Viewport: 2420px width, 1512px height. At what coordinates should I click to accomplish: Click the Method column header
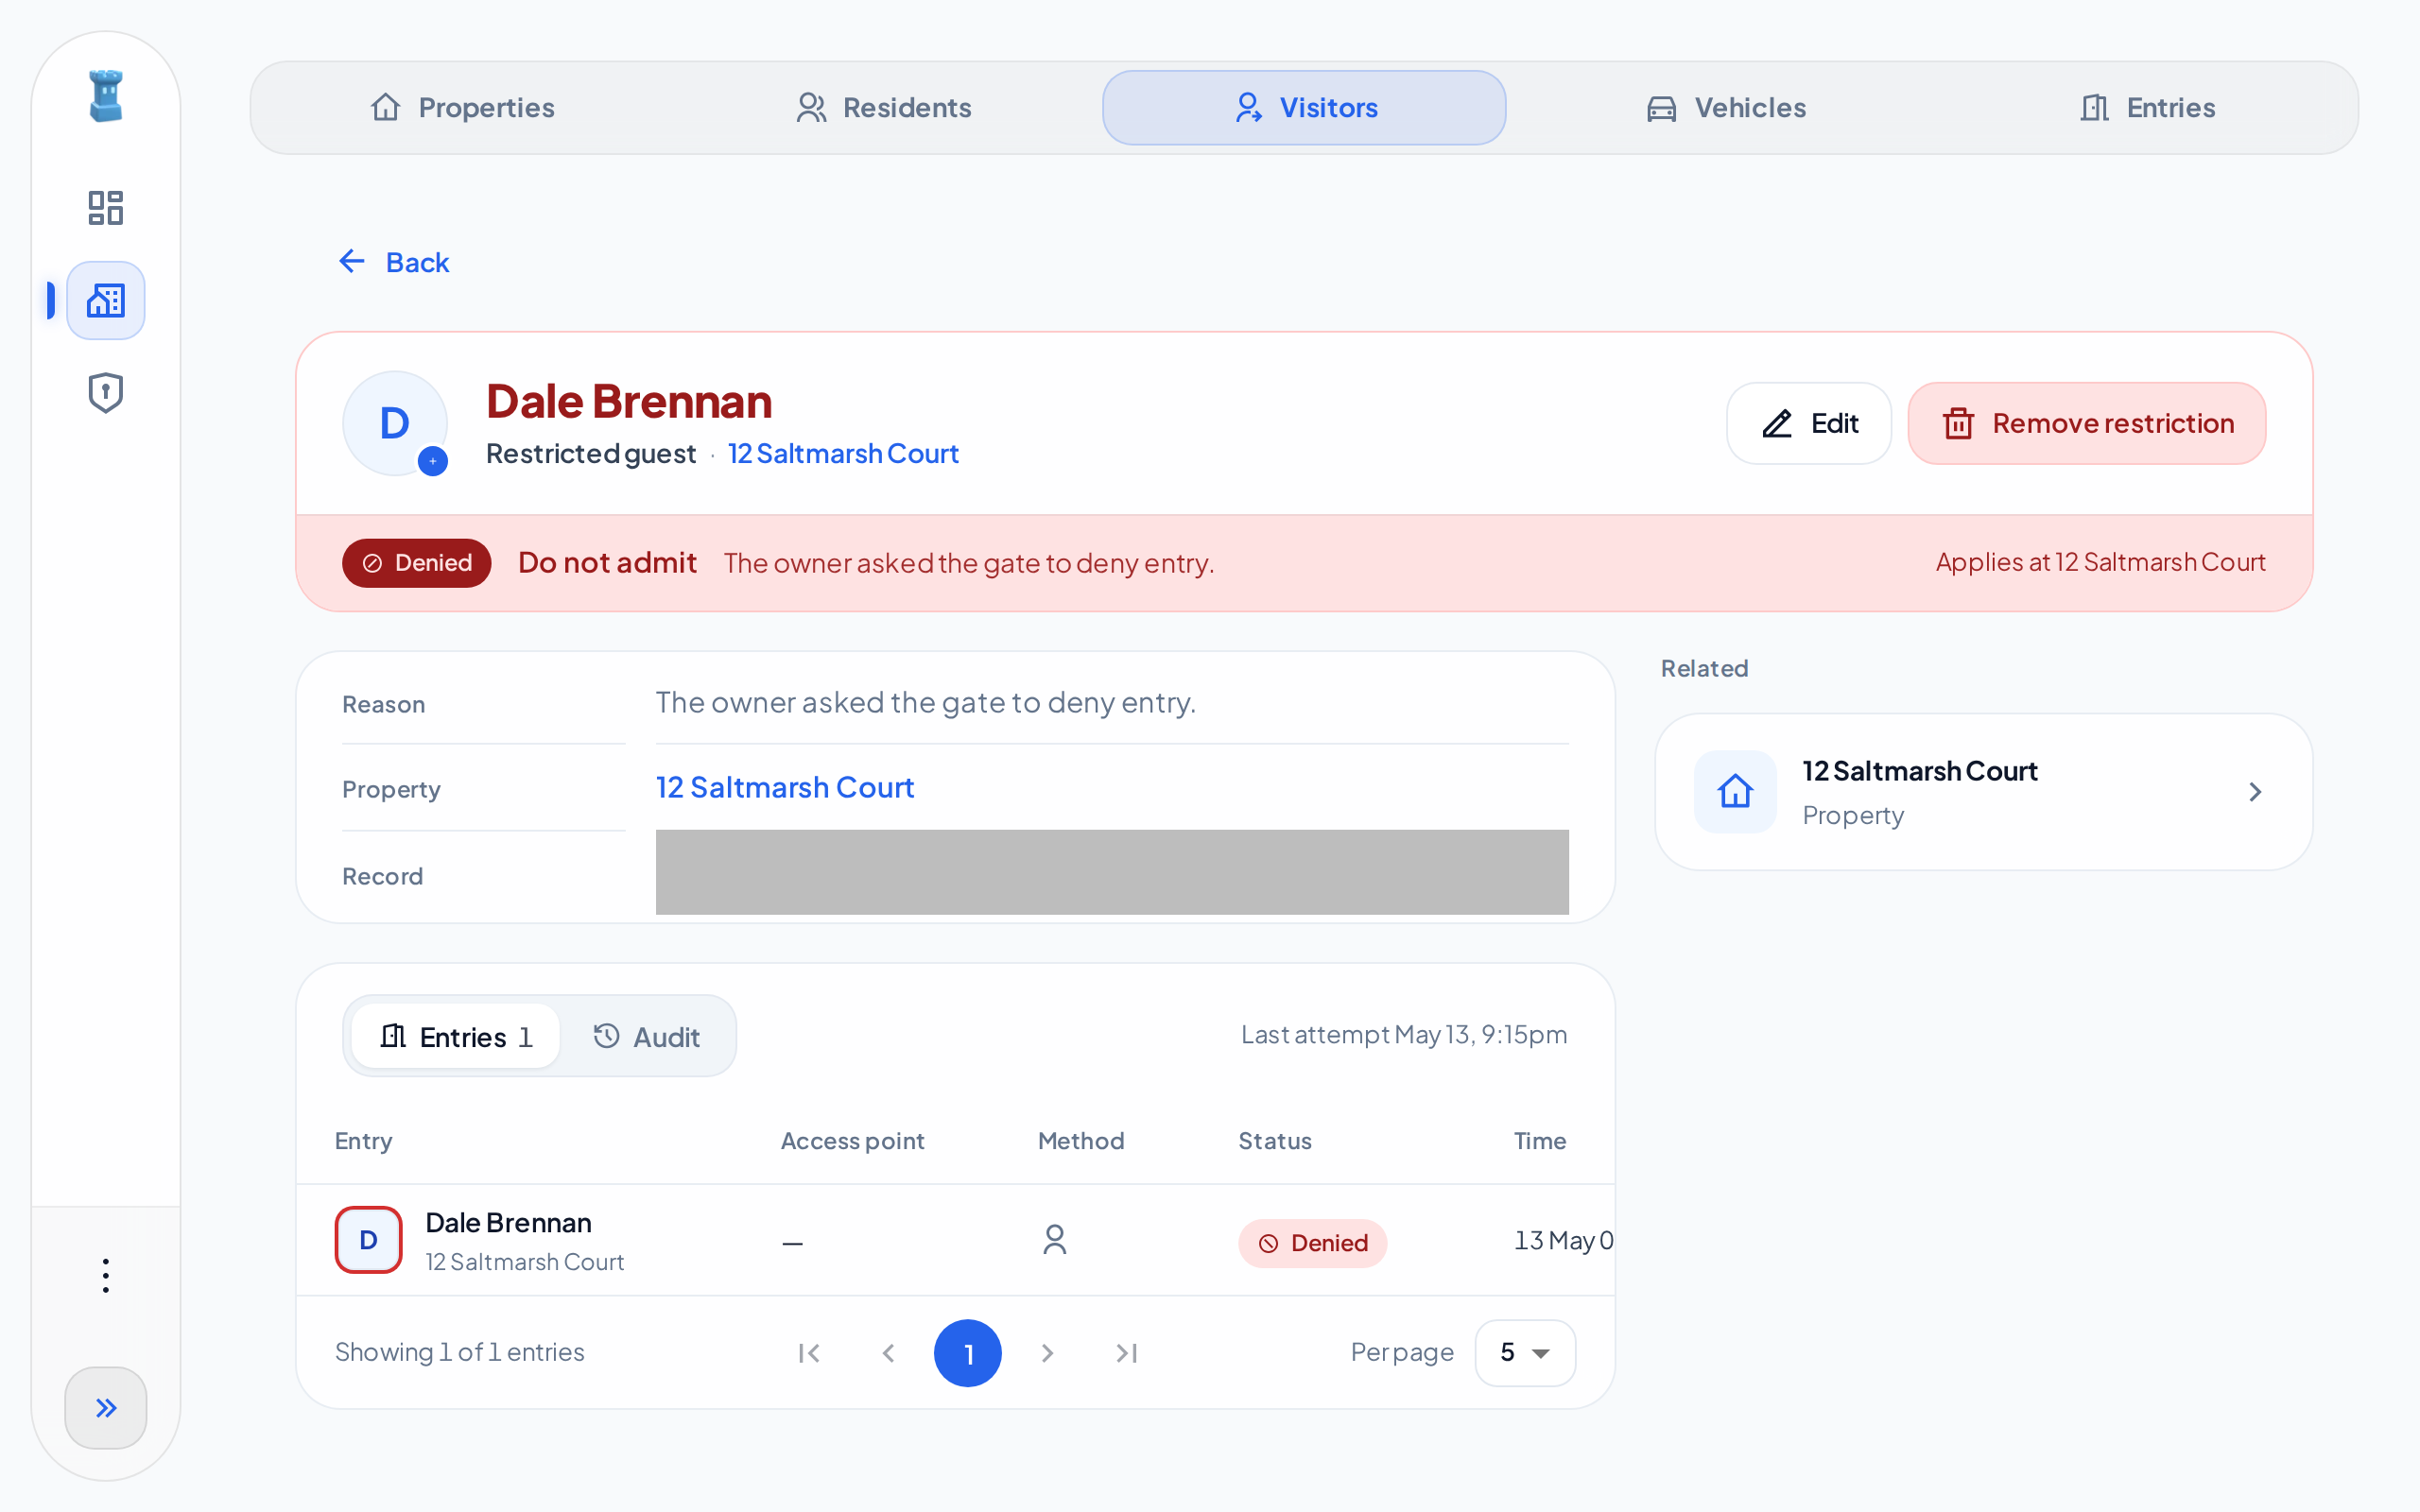coord(1081,1141)
